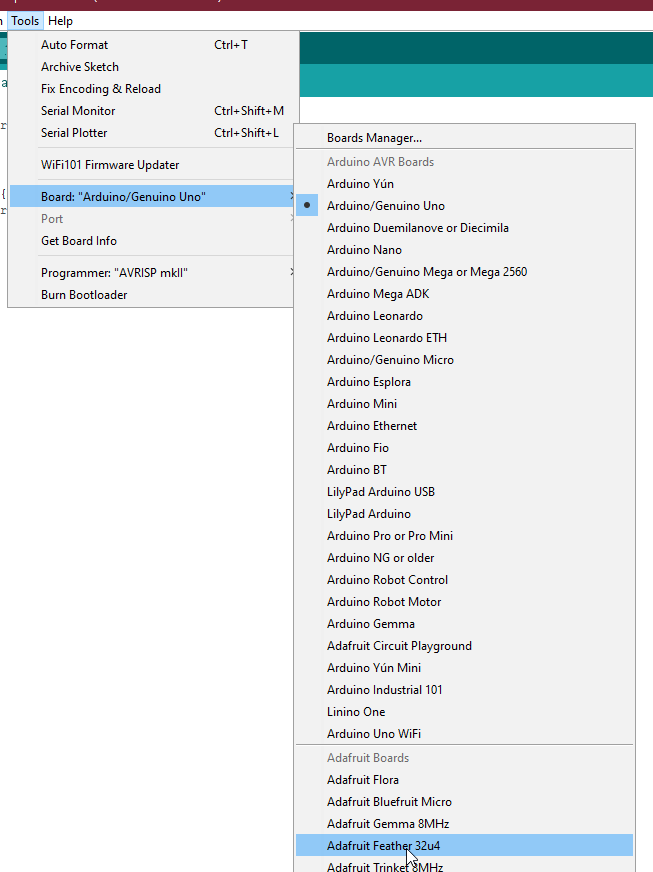The width and height of the screenshot is (653, 872).
Task: Choose LilyPad Arduino USB
Action: (464, 492)
